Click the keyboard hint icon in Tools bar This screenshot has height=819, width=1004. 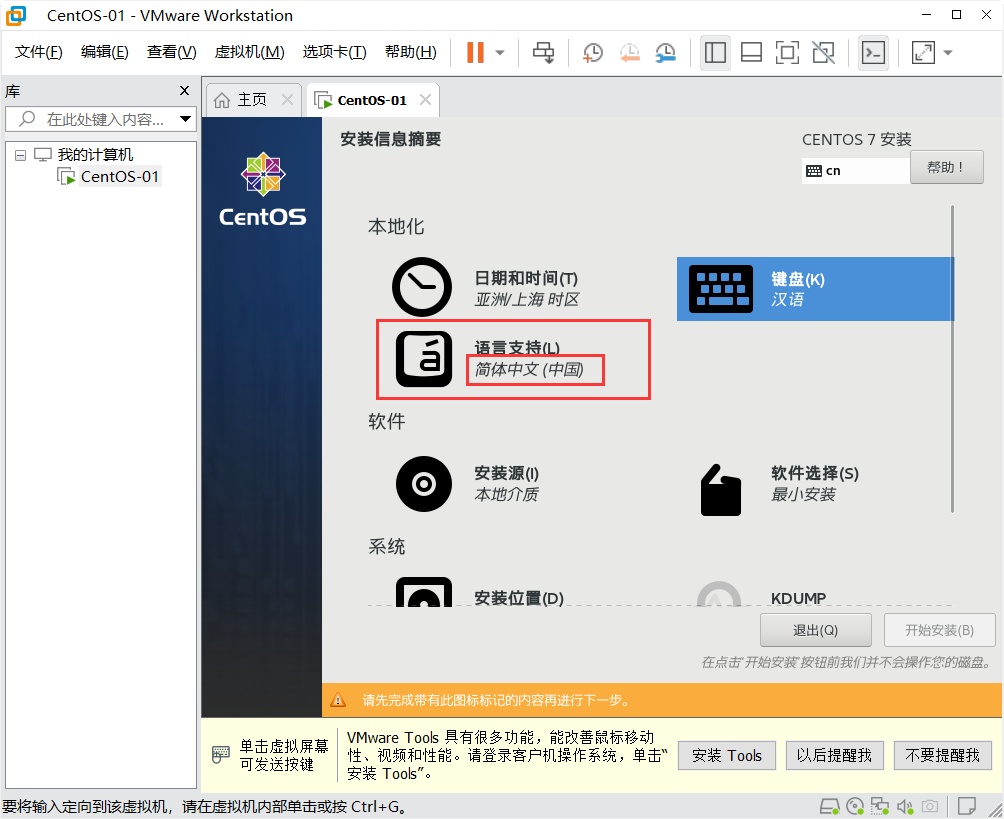(x=220, y=754)
